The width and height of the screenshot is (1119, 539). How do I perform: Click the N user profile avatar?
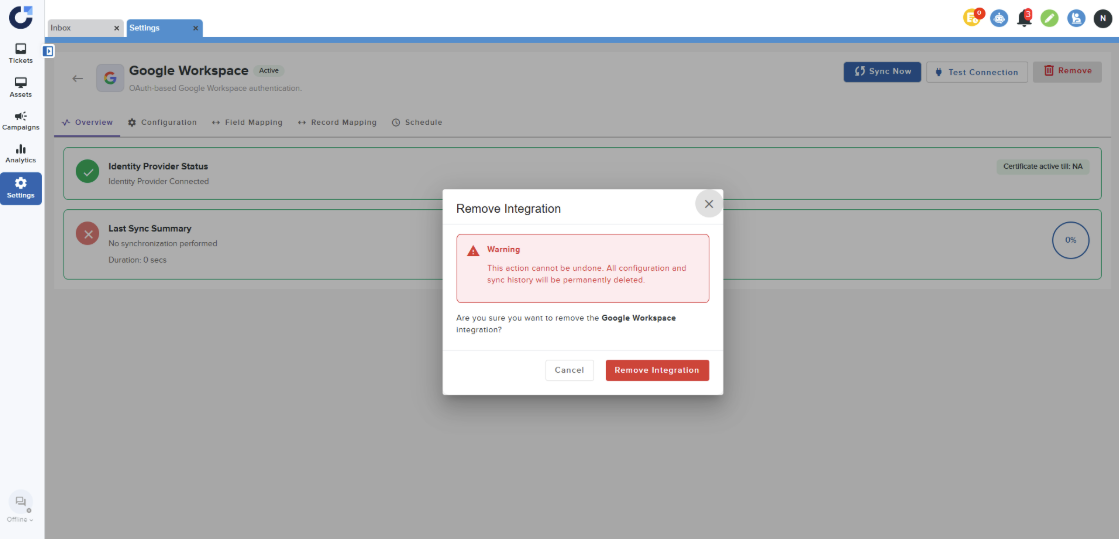click(1102, 18)
